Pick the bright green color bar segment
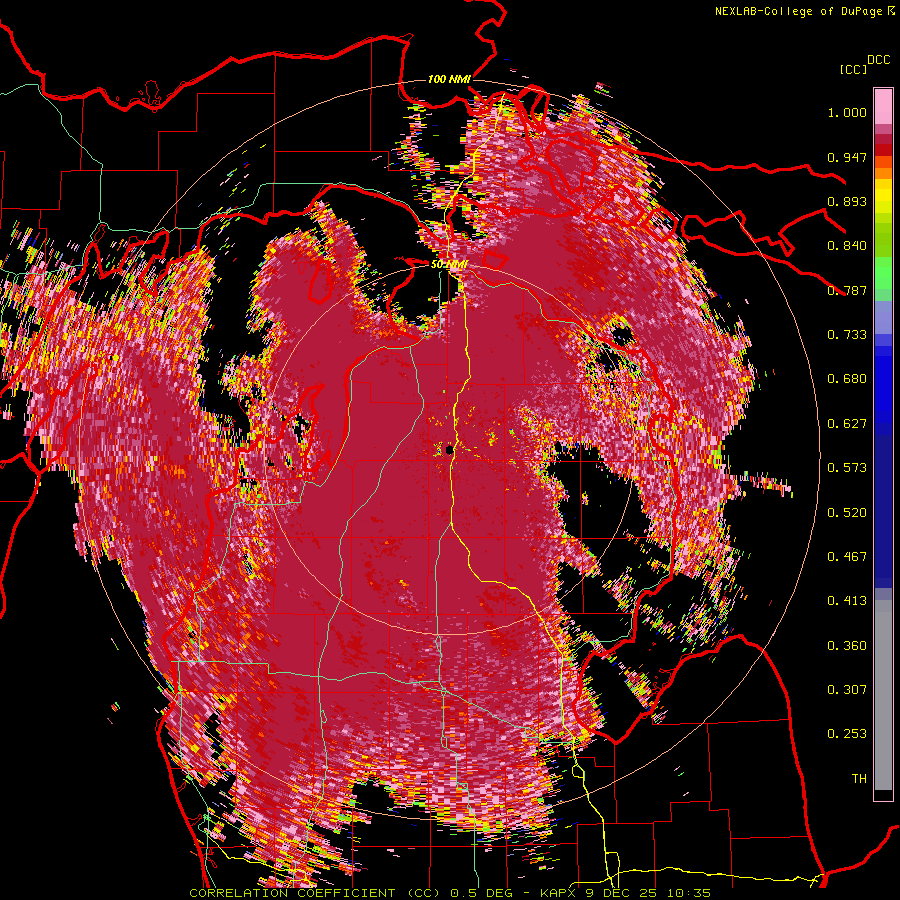Screen dimensions: 900x900 pos(883,273)
